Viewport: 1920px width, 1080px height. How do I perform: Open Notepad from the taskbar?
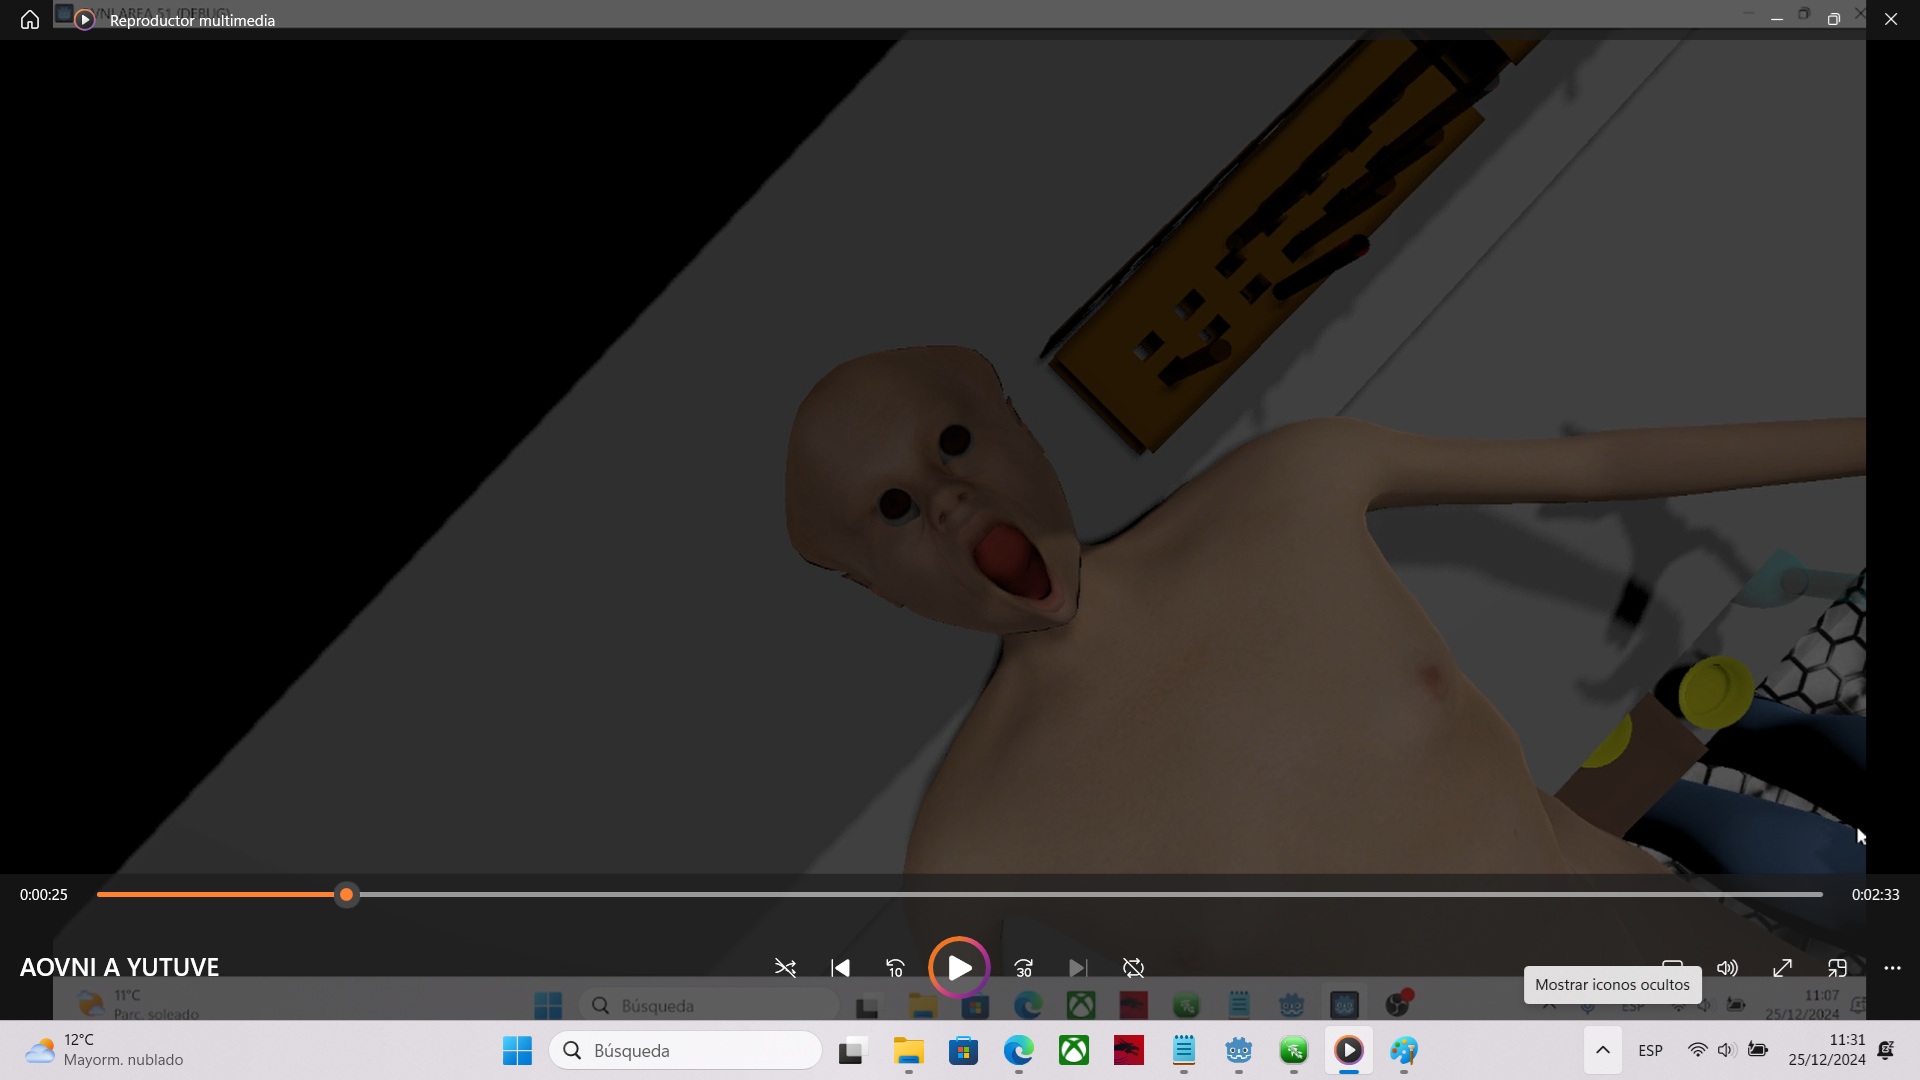1184,1051
